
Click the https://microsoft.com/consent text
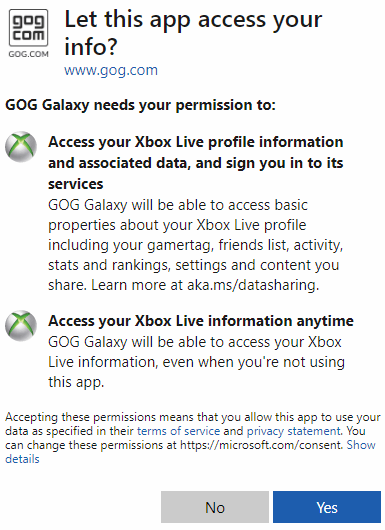261,445
